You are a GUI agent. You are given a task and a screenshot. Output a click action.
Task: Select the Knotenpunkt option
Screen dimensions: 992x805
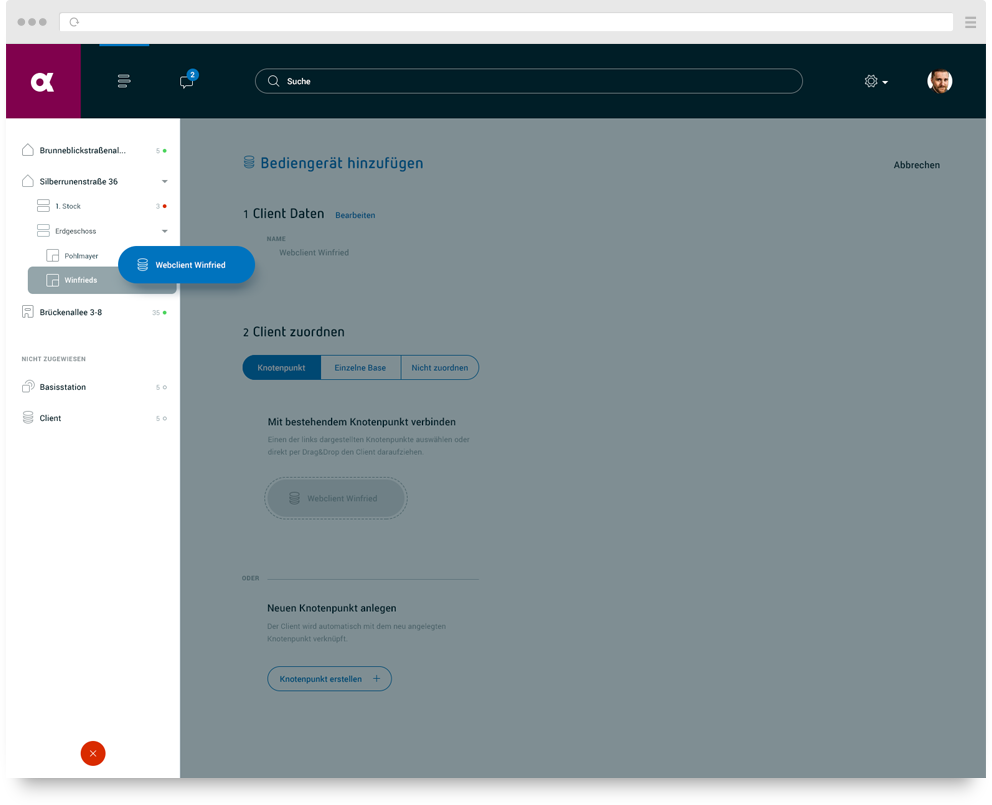tap(281, 368)
